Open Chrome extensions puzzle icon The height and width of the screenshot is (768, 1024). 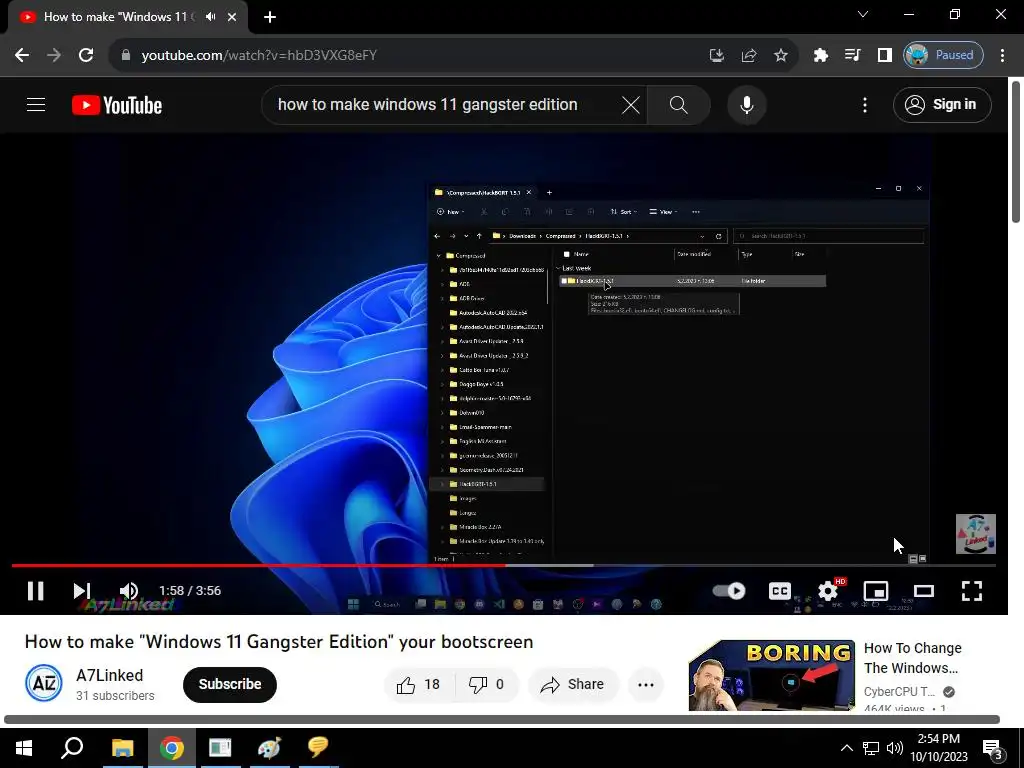click(821, 55)
